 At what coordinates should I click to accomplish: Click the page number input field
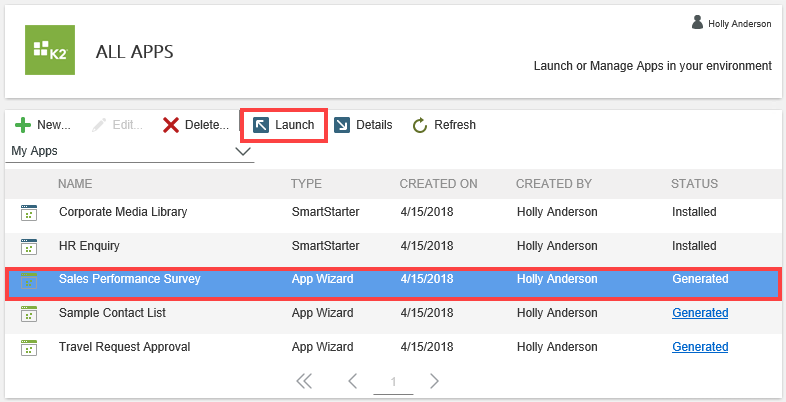393,382
